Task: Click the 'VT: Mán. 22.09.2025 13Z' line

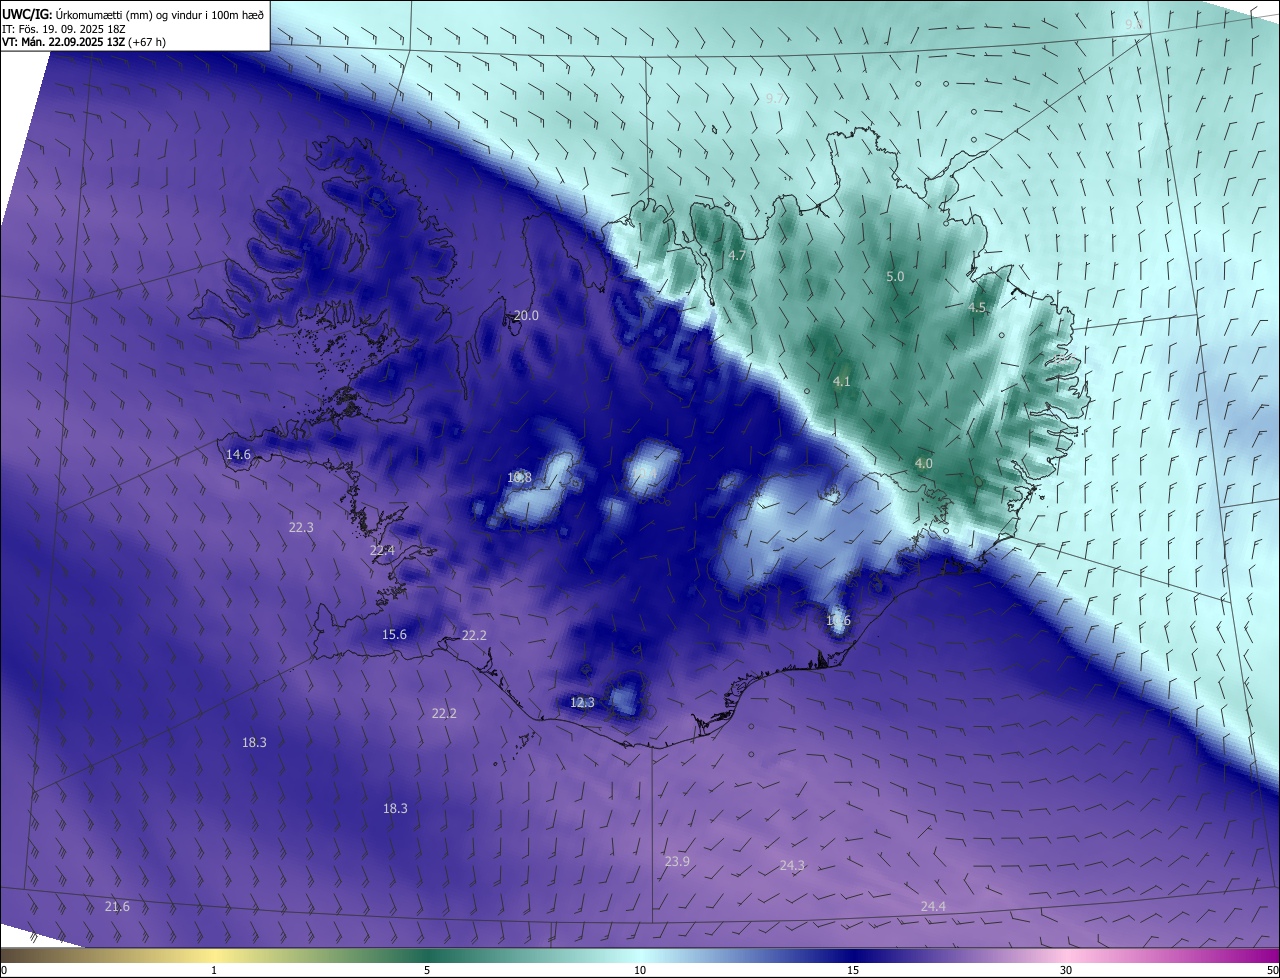Action: [84, 43]
